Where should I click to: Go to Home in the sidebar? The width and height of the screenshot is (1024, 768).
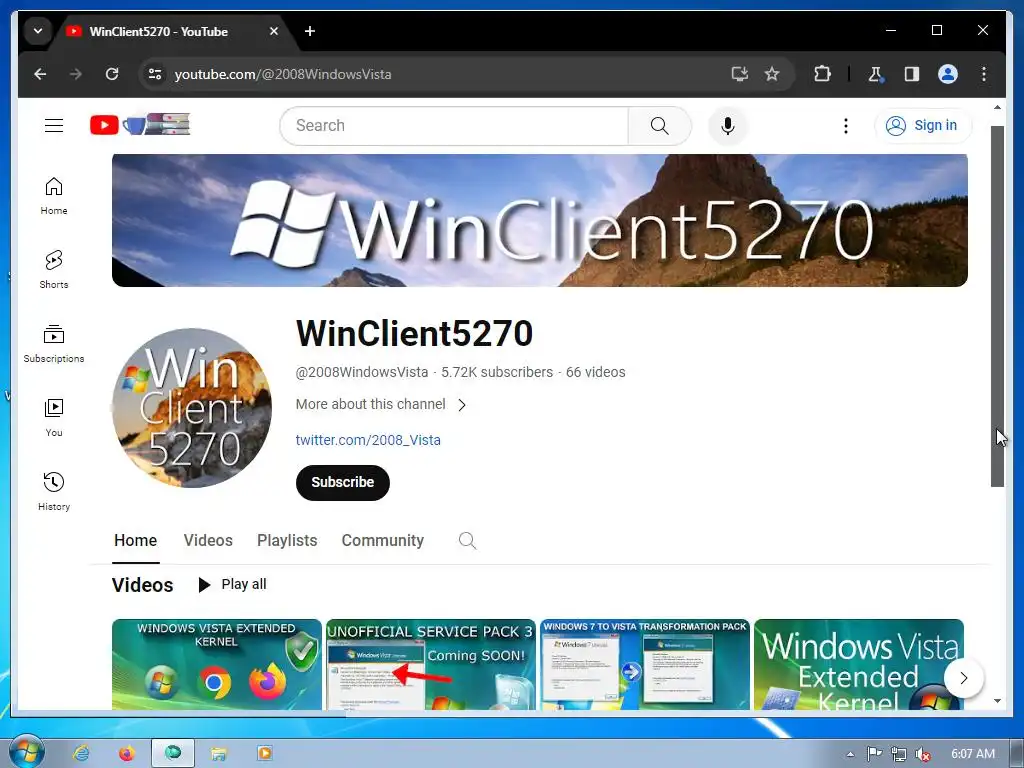[x=54, y=195]
